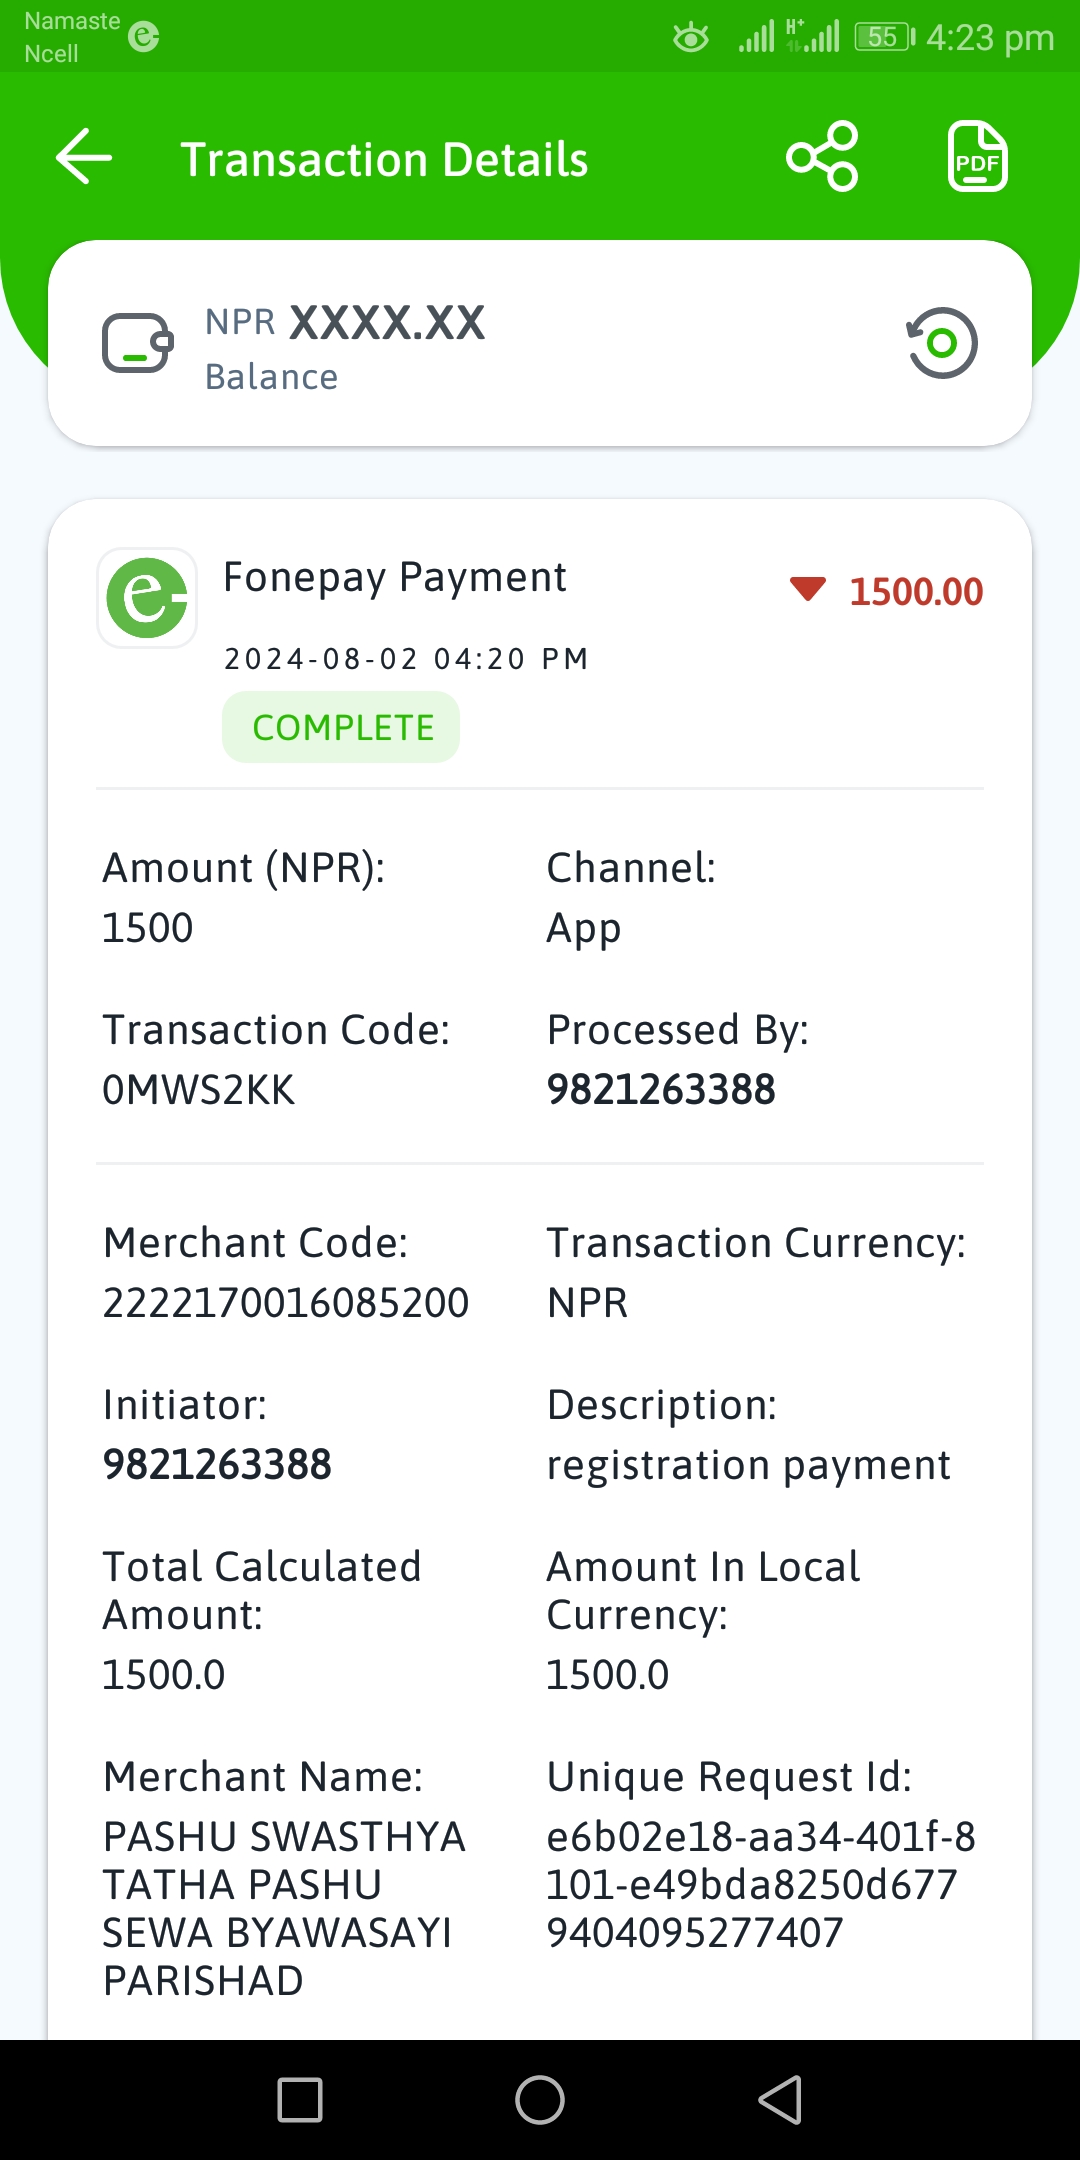Tap the COMPLETE status badge
1080x2160 pixels.
coord(341,727)
